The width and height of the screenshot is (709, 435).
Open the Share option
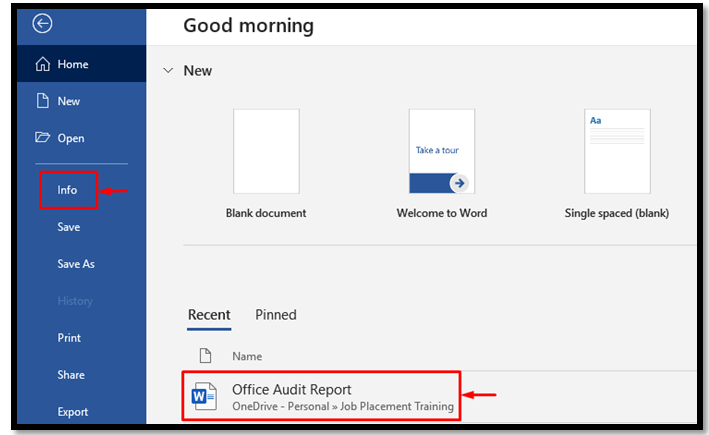click(71, 375)
